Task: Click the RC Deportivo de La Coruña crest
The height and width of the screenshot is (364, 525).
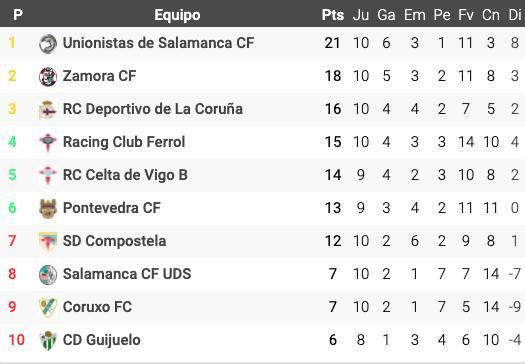Action: point(48,110)
